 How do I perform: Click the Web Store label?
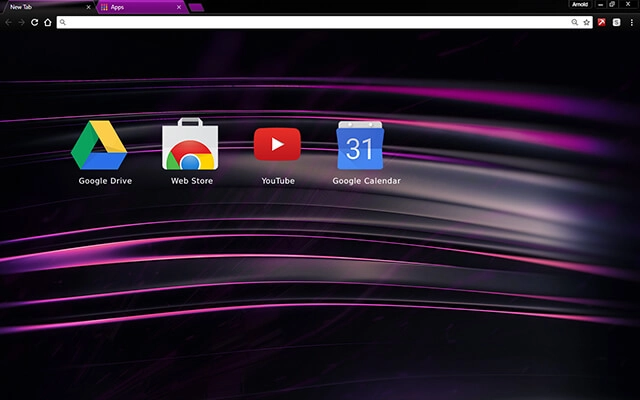coord(192,181)
